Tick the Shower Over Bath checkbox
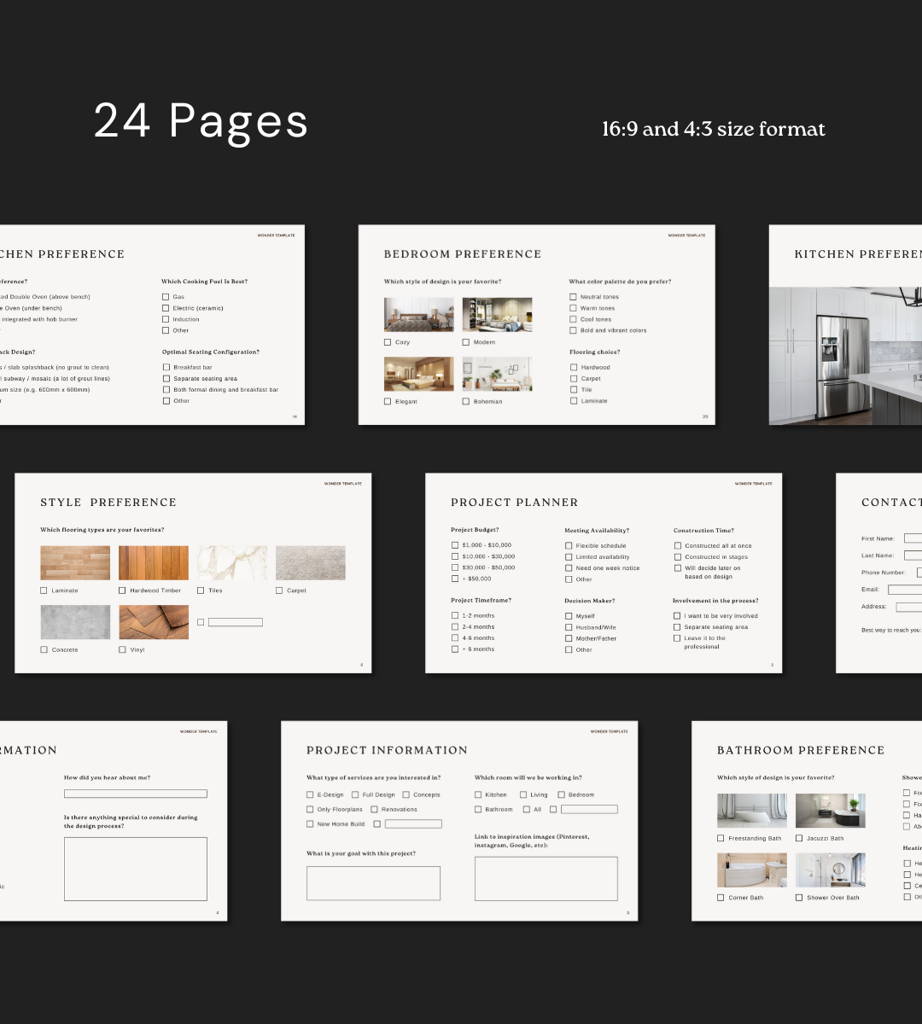922x1024 pixels. pyautogui.click(x=799, y=897)
